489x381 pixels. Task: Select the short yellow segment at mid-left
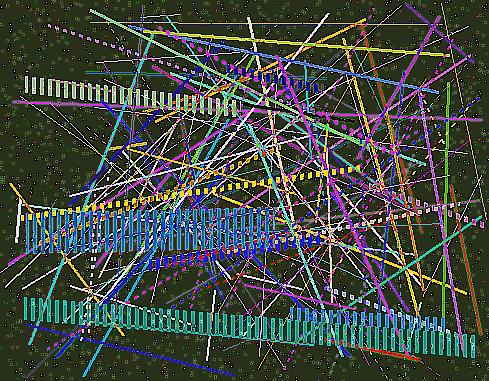[x=128, y=146]
